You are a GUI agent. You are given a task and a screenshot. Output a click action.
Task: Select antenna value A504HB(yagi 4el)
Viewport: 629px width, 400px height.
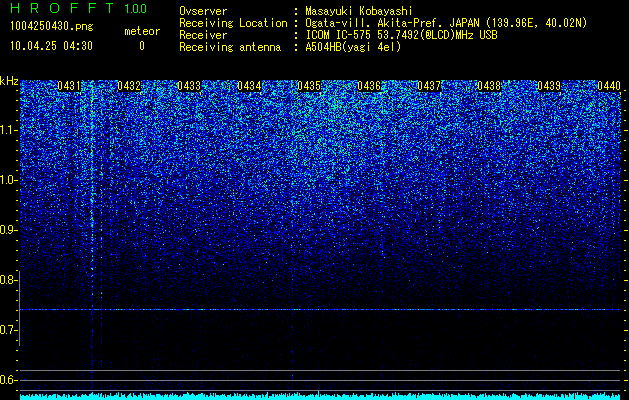tap(353, 47)
